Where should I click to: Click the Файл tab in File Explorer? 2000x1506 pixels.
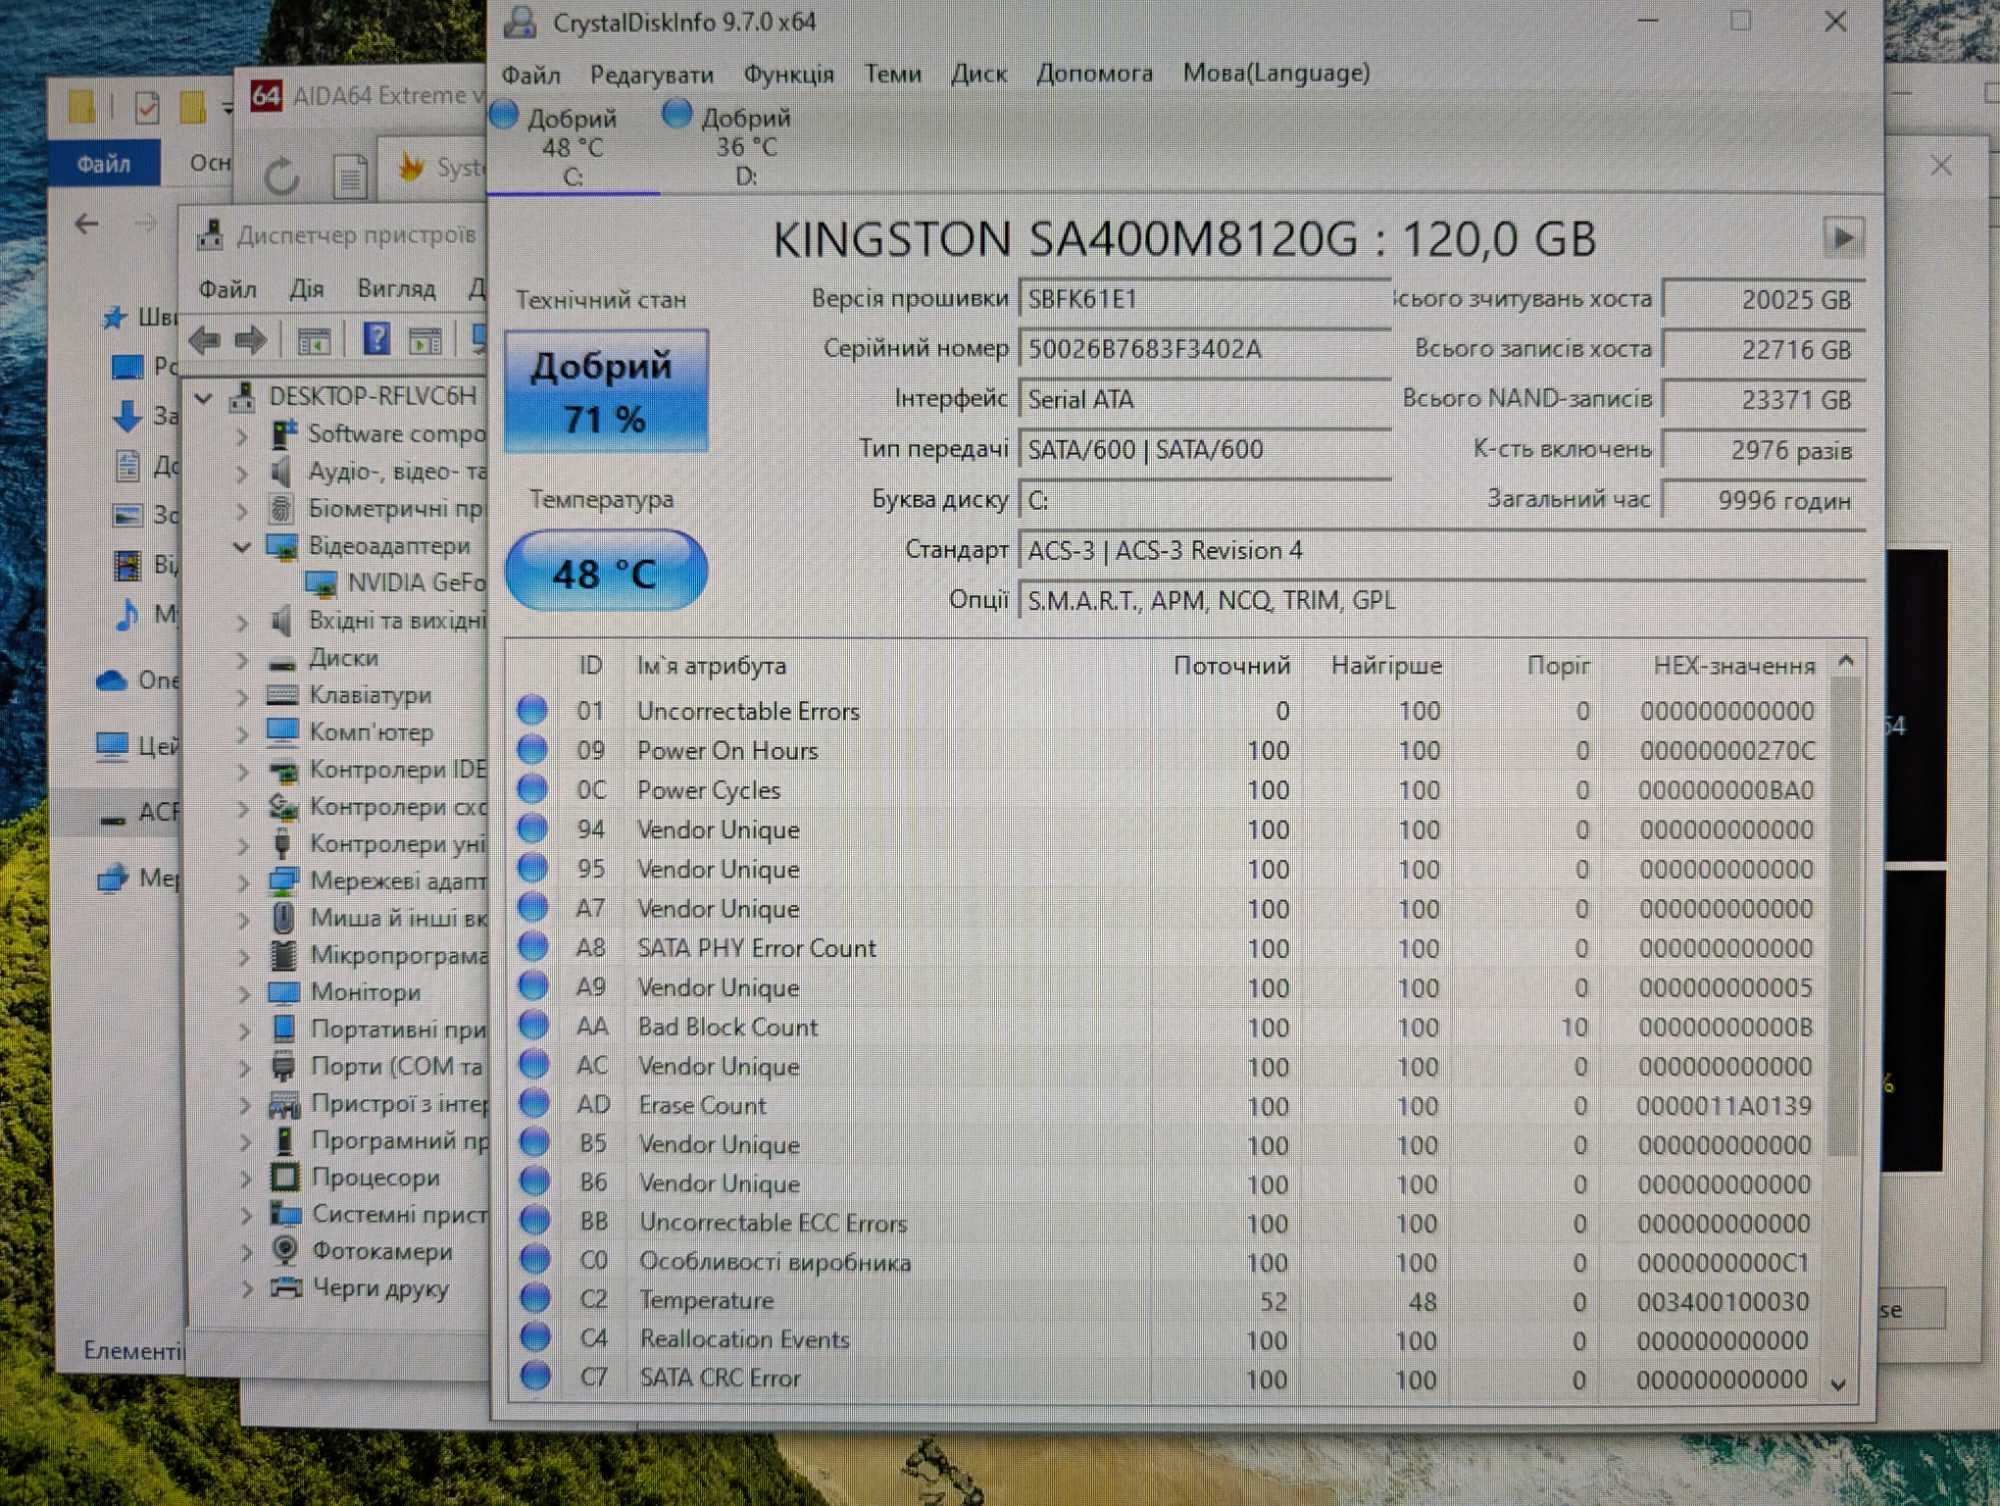pos(104,164)
